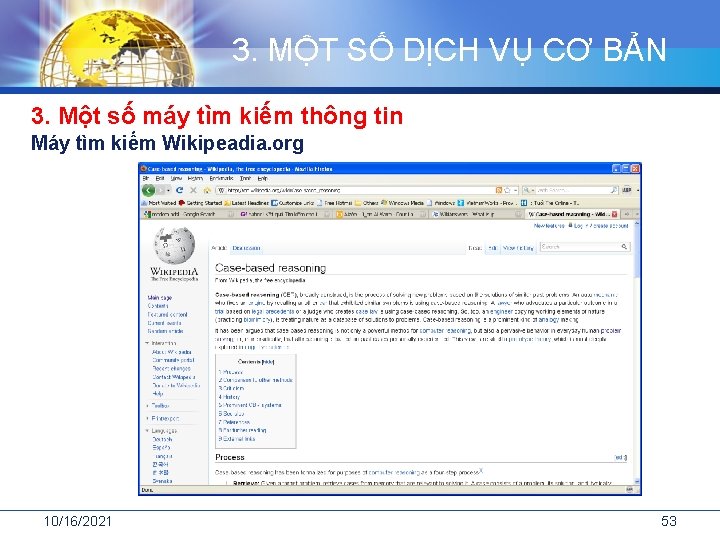Open Windows Media bookmark
720x540 pixels.
[x=402, y=202]
